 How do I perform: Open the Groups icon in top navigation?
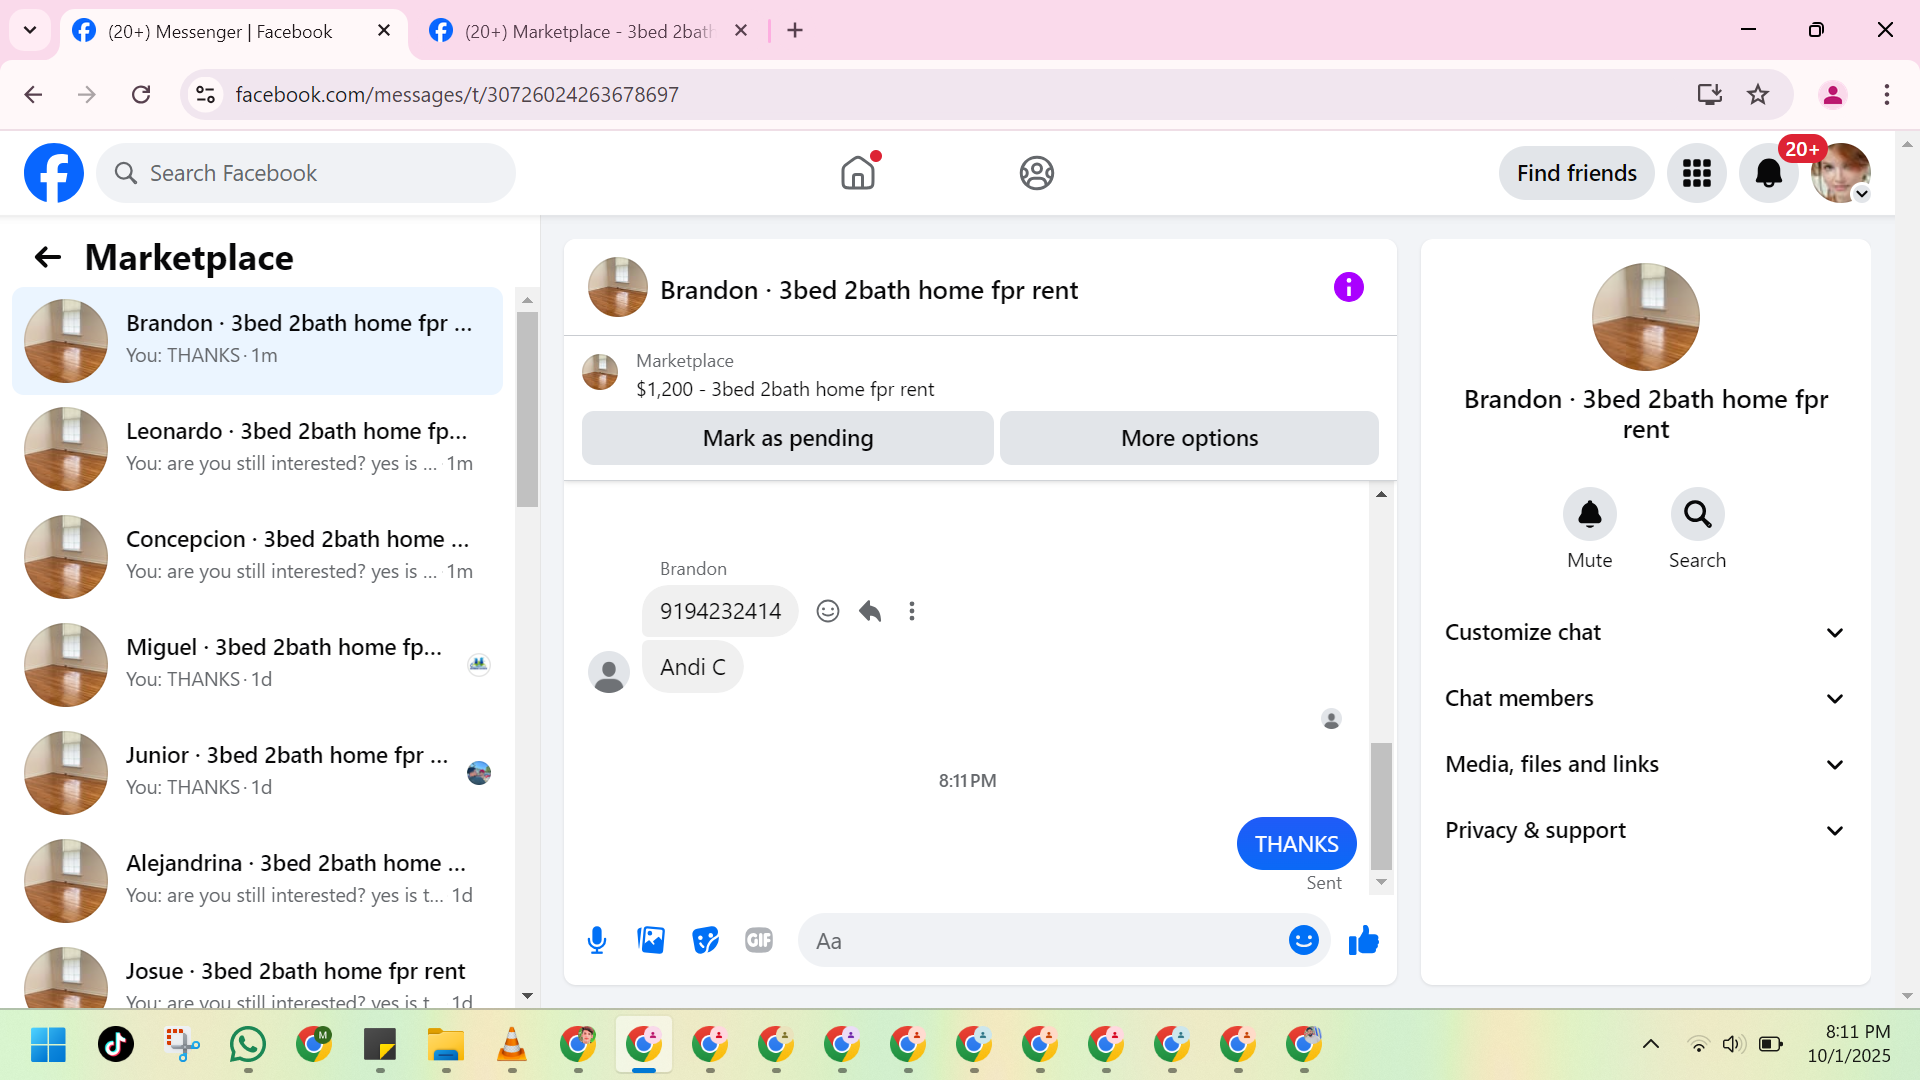[1037, 173]
